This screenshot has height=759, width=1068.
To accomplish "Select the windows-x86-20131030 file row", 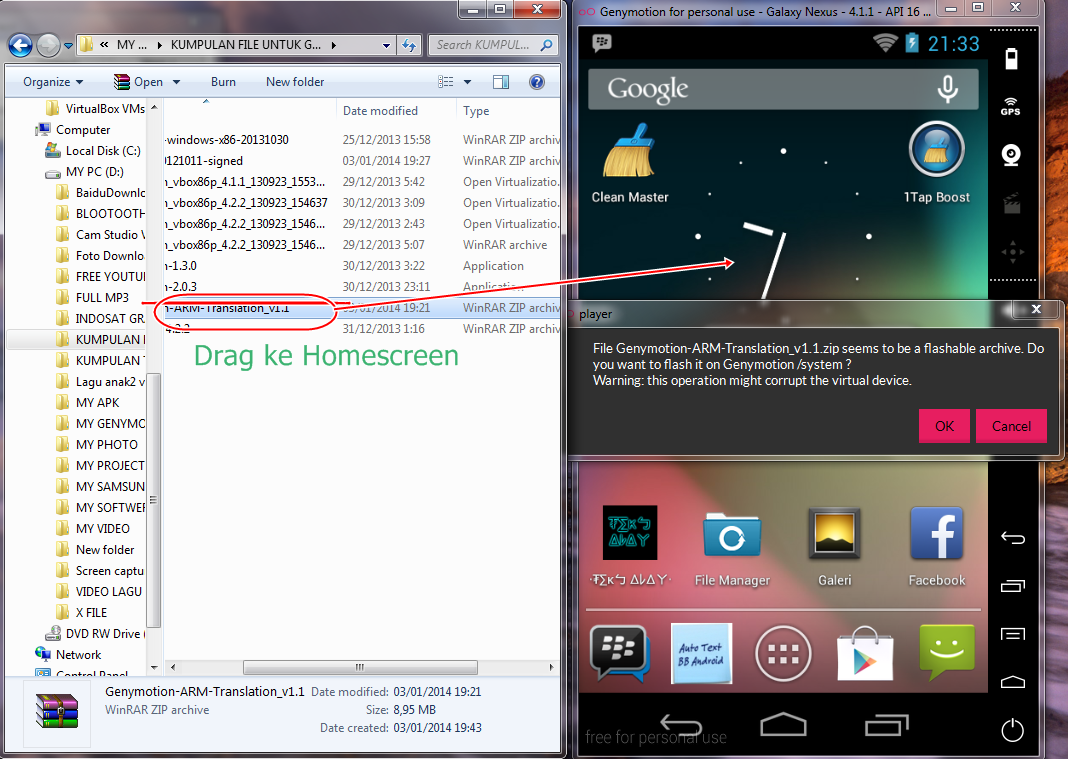I will tap(362, 140).
